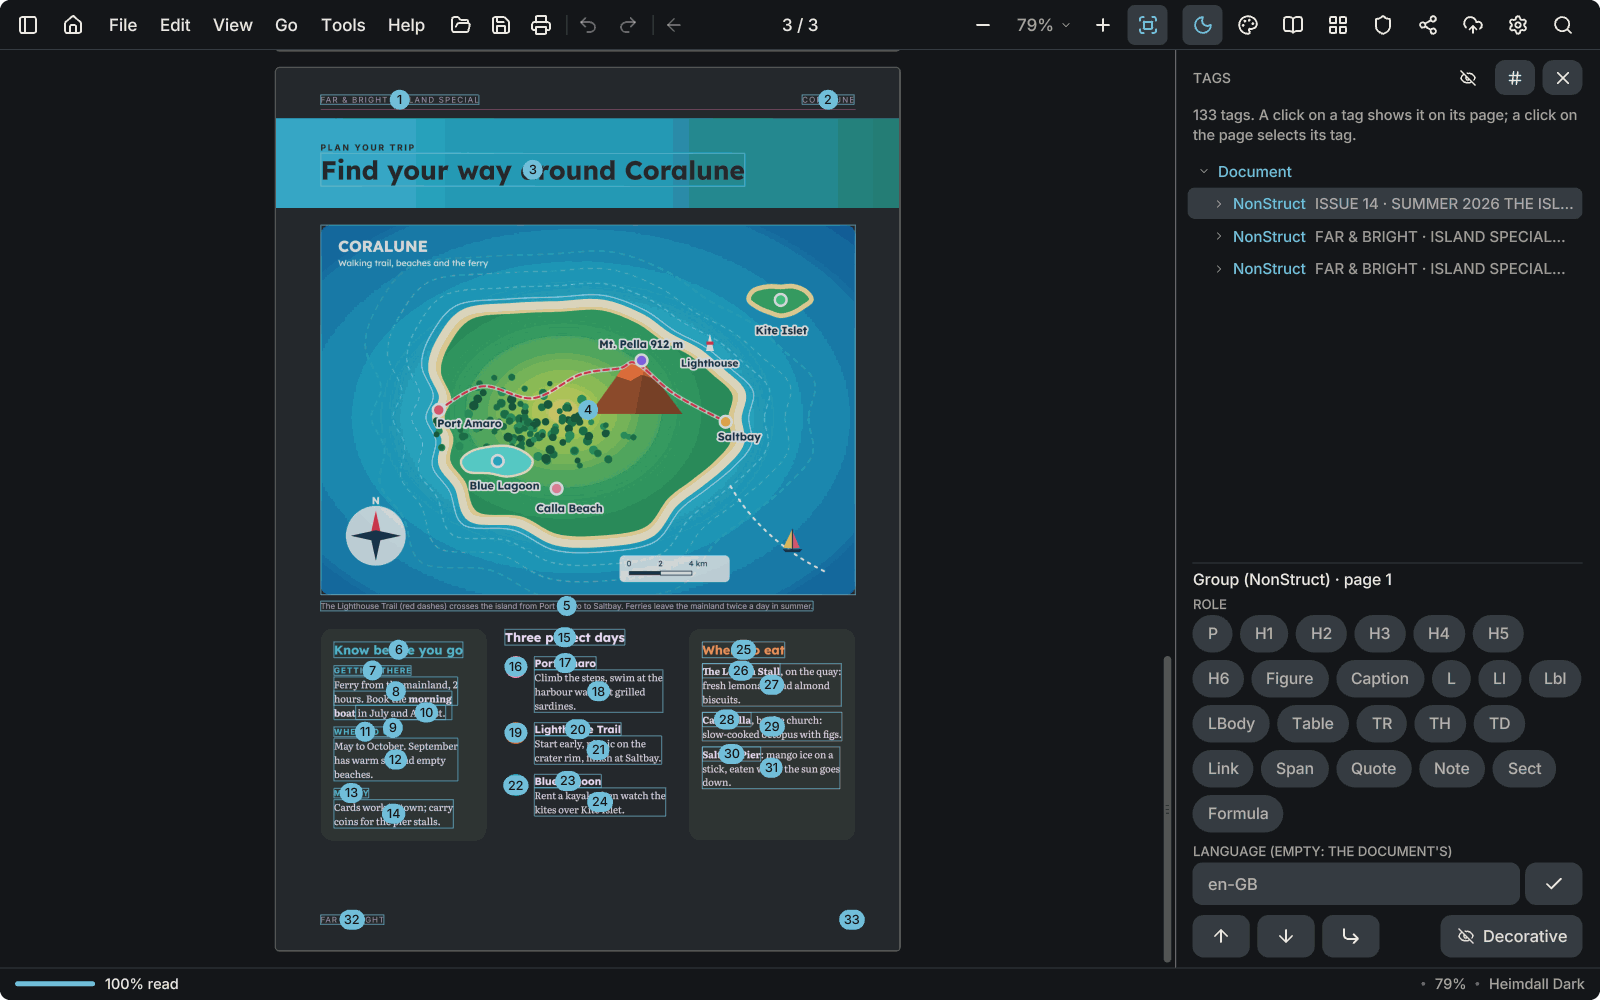Open the Edit menu
This screenshot has width=1600, height=1000.
175,25
